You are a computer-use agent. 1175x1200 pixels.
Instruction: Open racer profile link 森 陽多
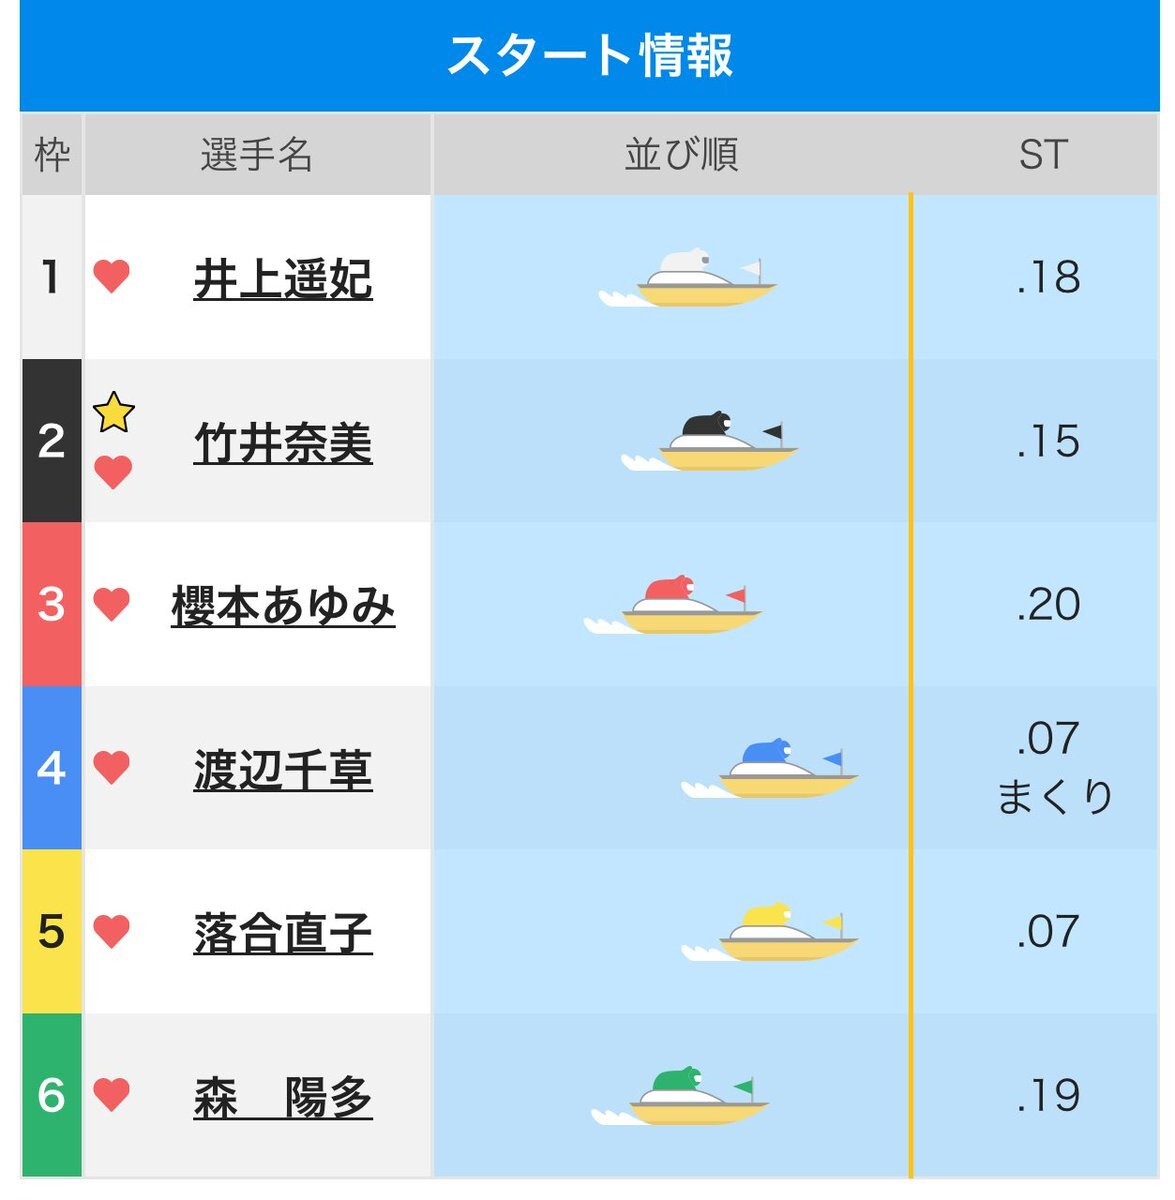(283, 1097)
